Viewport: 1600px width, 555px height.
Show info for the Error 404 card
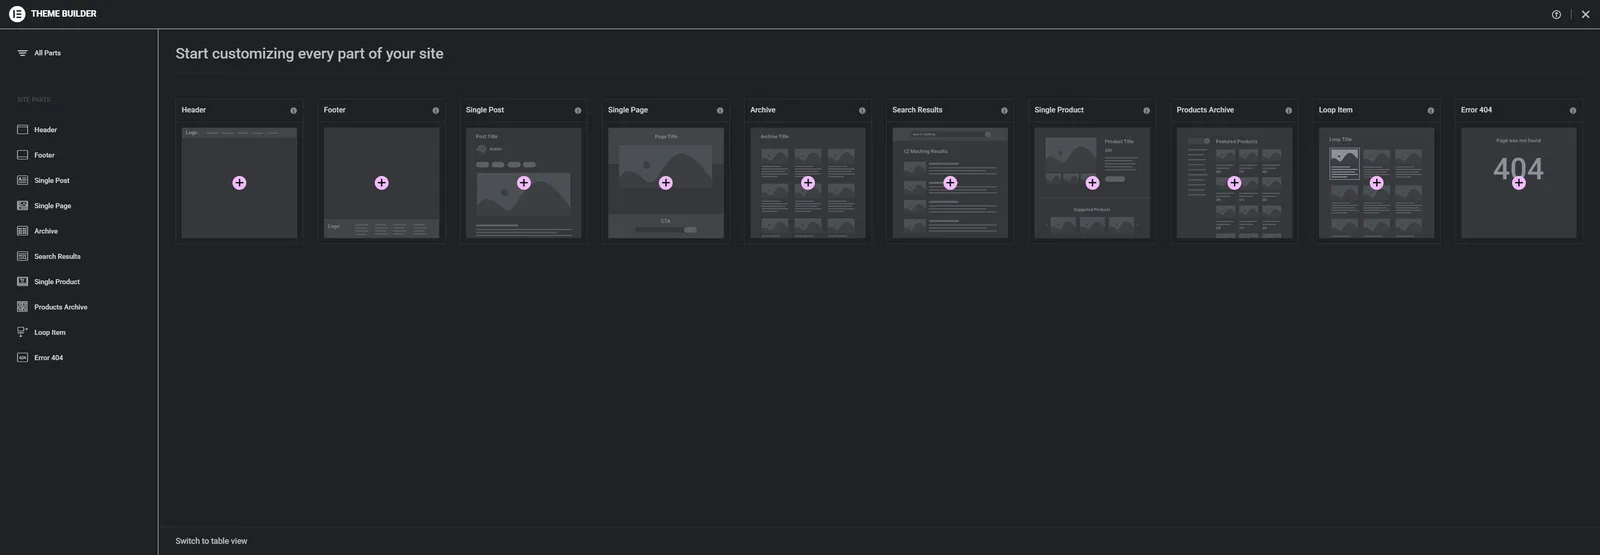[1572, 110]
